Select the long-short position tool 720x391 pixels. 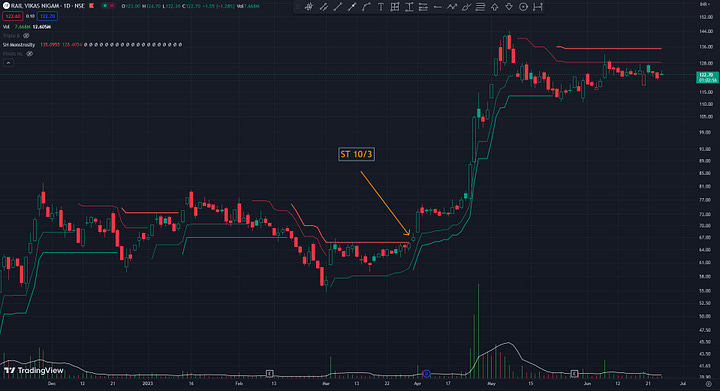423,7
